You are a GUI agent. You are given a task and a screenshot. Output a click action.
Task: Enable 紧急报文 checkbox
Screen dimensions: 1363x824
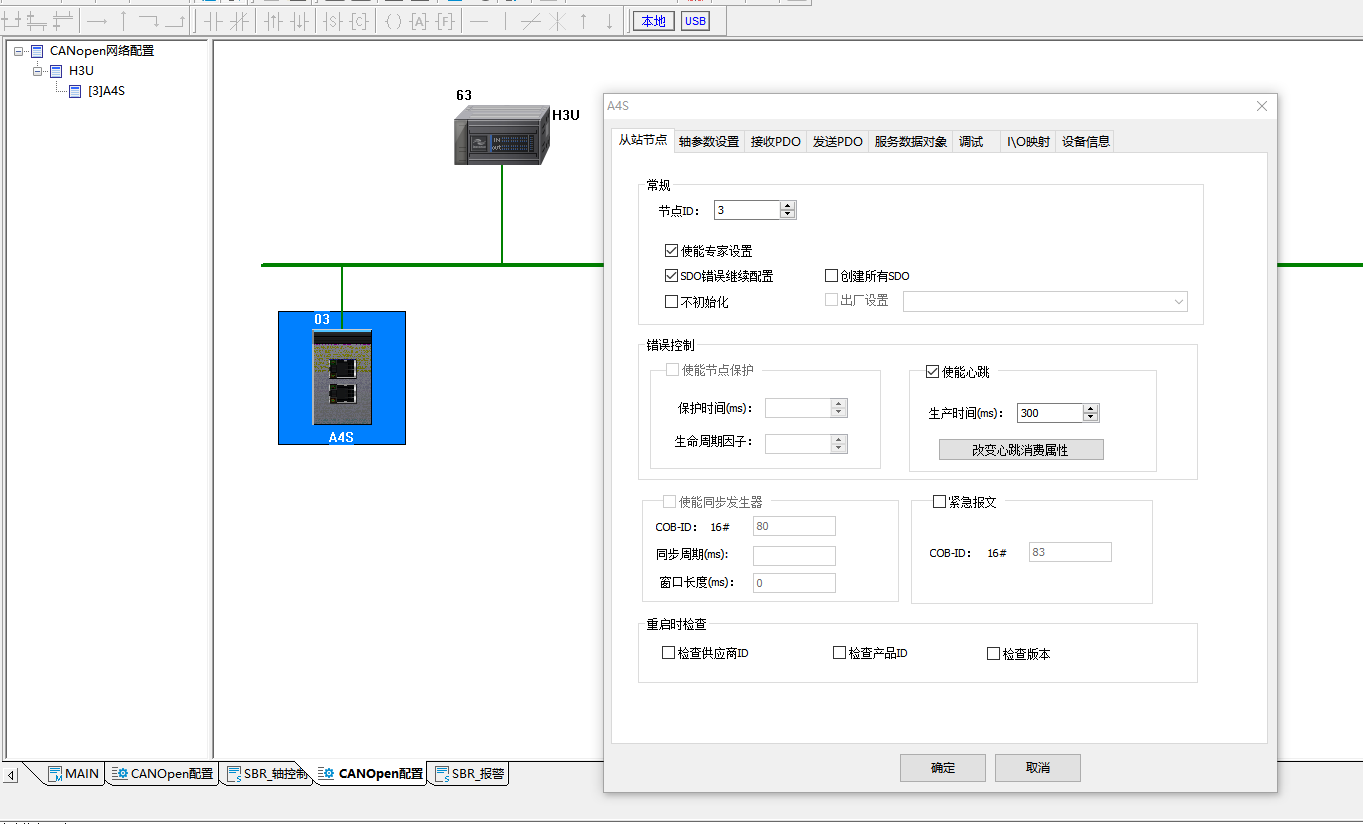[939, 502]
